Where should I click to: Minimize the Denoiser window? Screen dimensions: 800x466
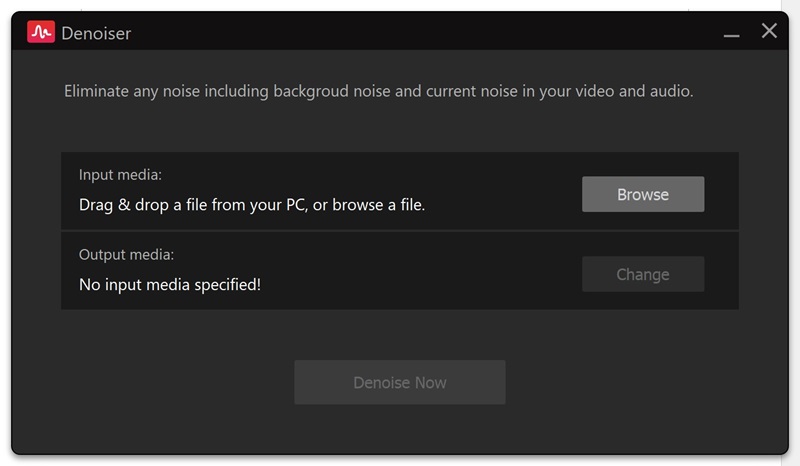(731, 35)
